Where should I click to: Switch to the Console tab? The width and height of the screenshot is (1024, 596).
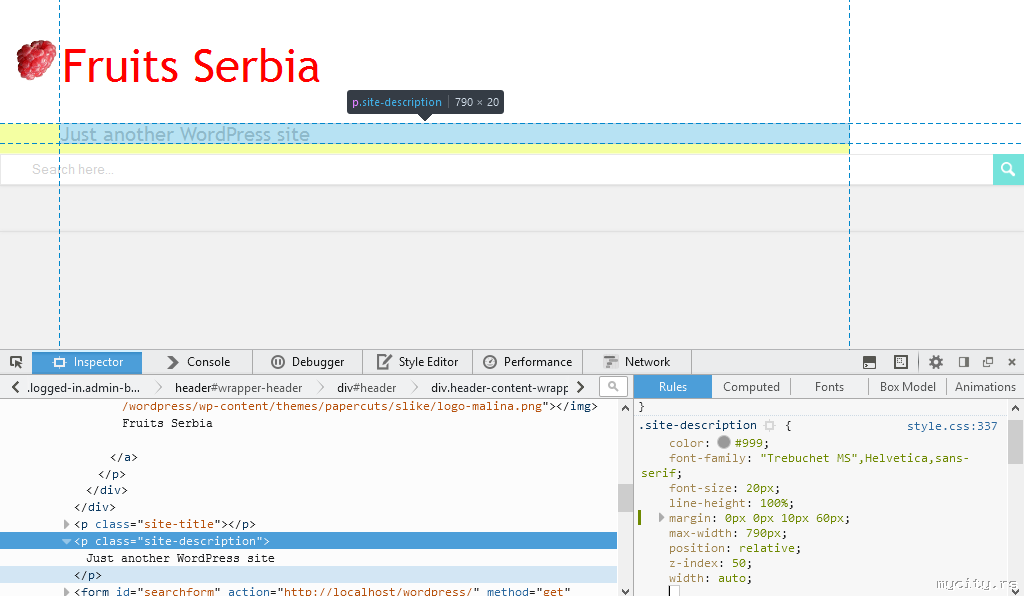[198, 362]
